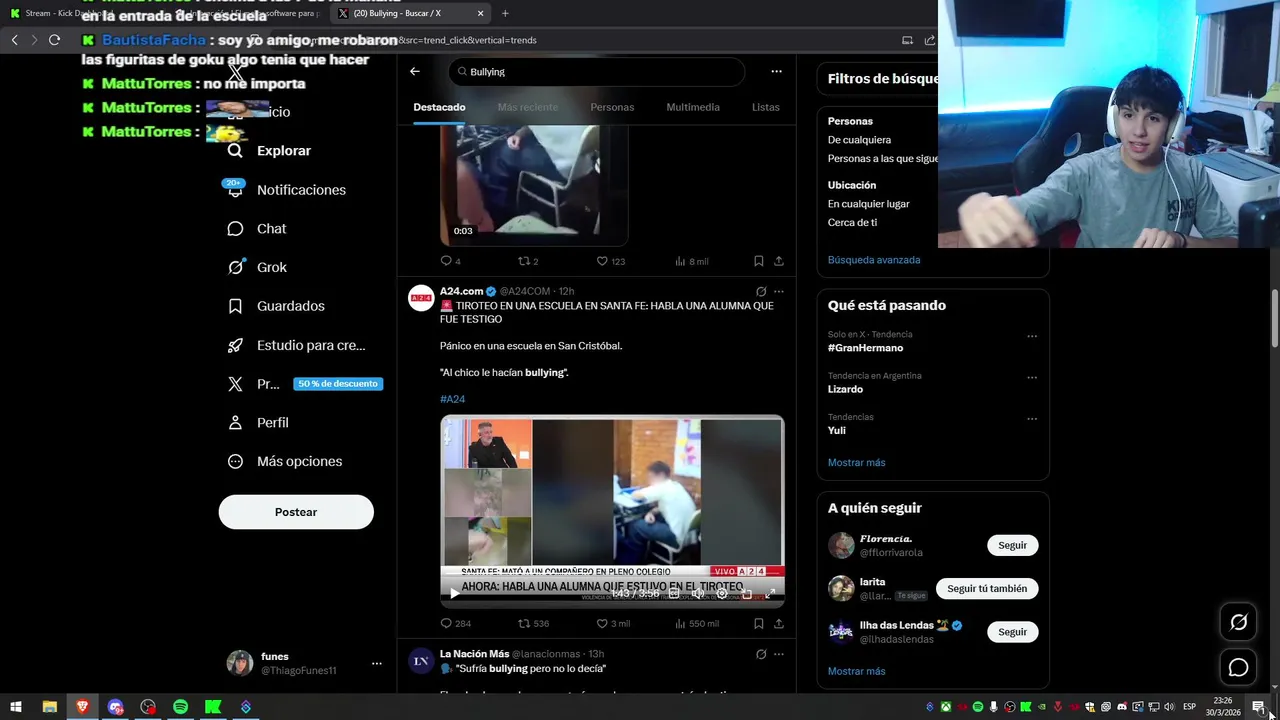Play the top post's 0:03 video thumbnail
1280x720 pixels.
tap(534, 185)
